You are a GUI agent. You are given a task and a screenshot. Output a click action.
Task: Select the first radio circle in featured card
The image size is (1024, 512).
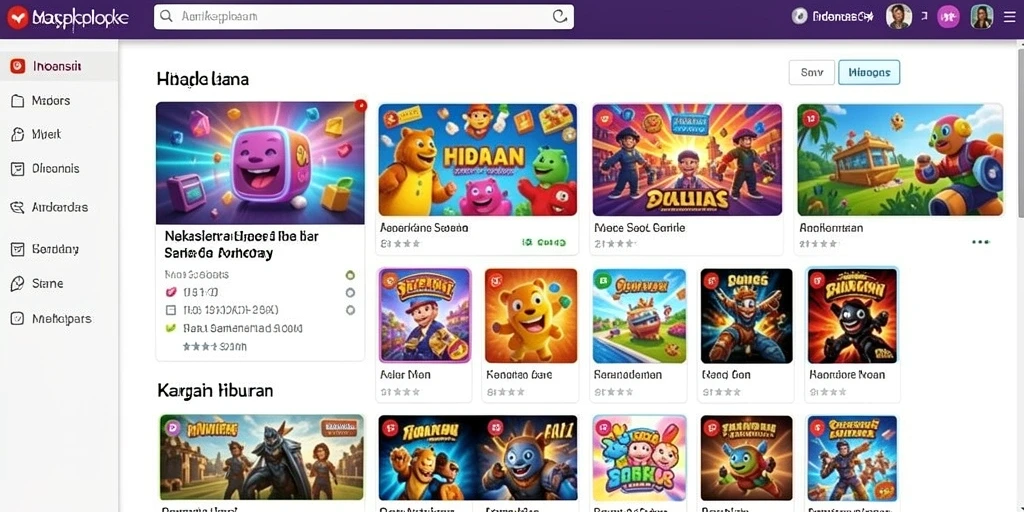coord(350,275)
